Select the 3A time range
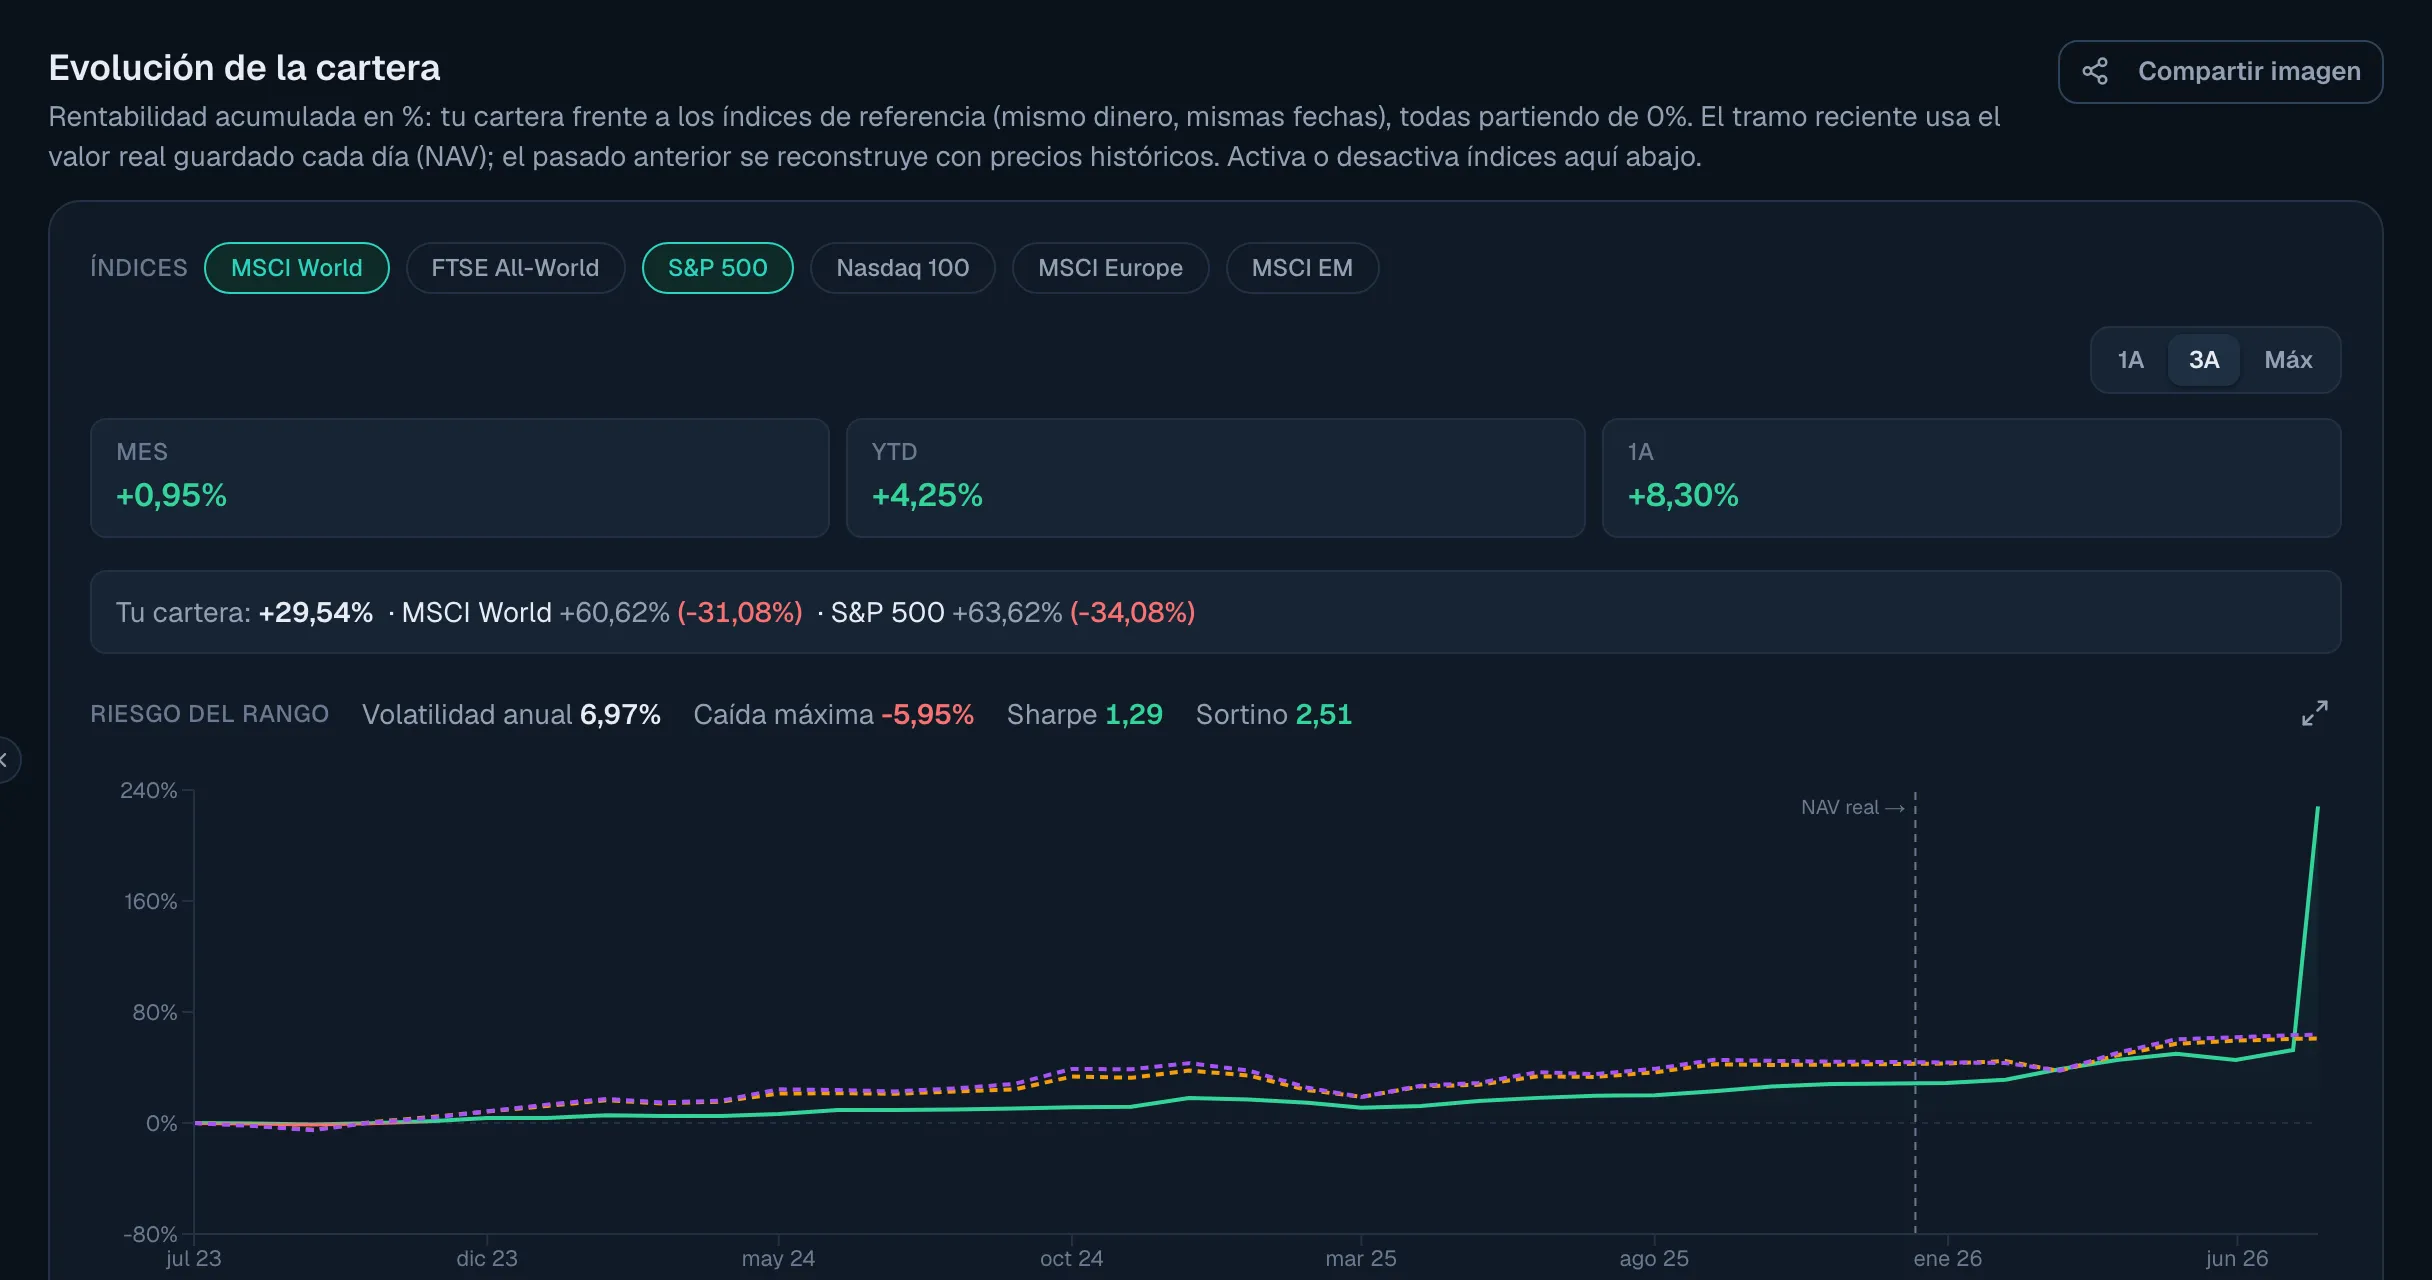 [2204, 360]
